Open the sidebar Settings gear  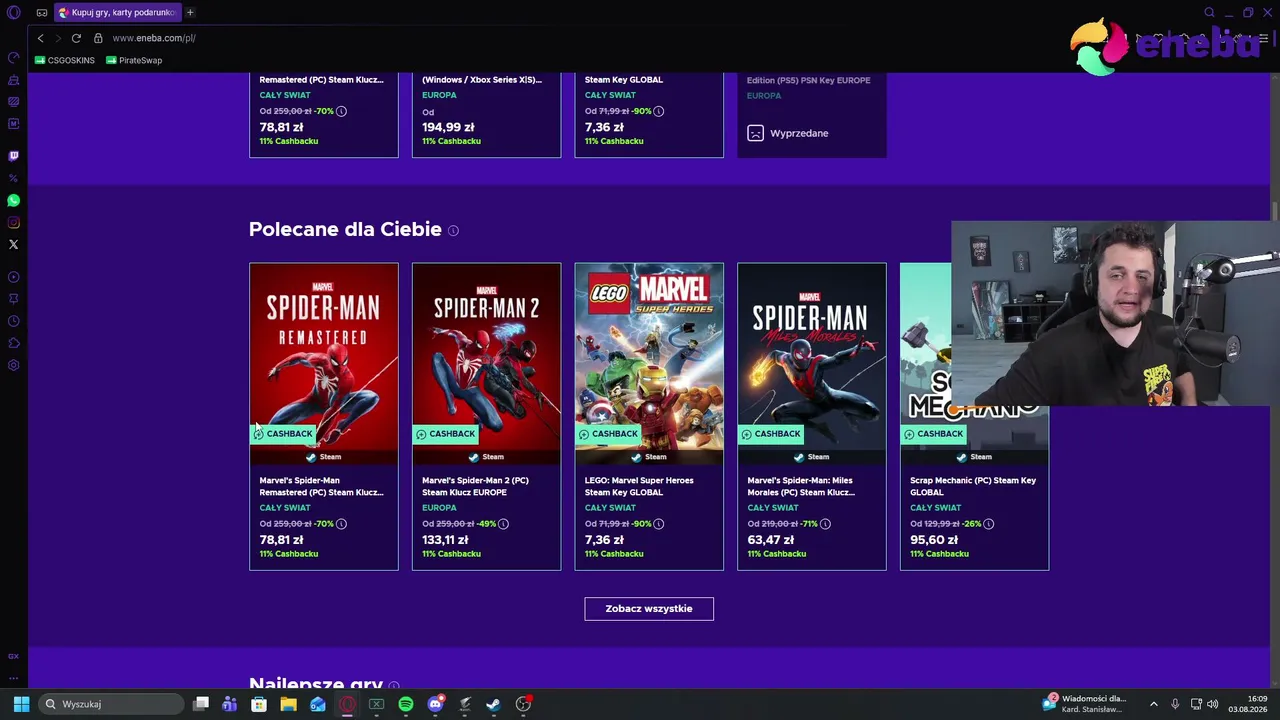click(x=14, y=365)
